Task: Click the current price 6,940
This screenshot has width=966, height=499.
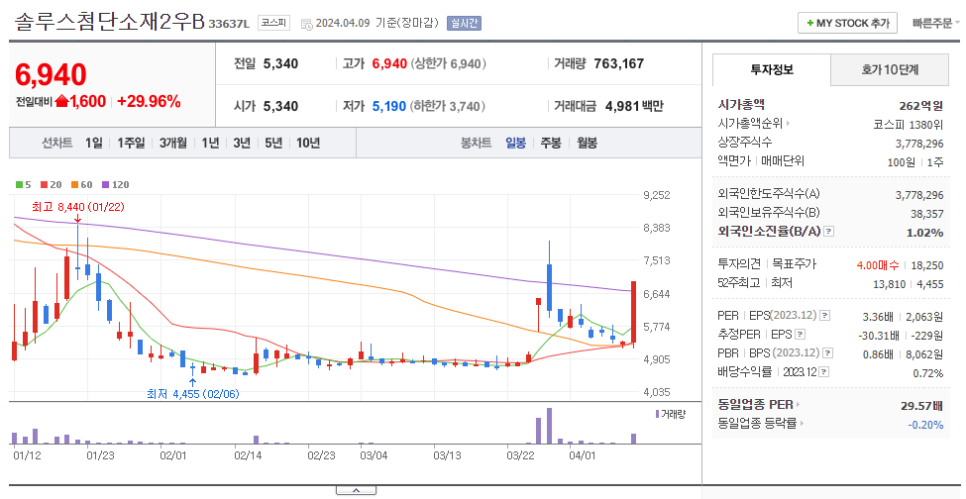Action: pos(51,75)
